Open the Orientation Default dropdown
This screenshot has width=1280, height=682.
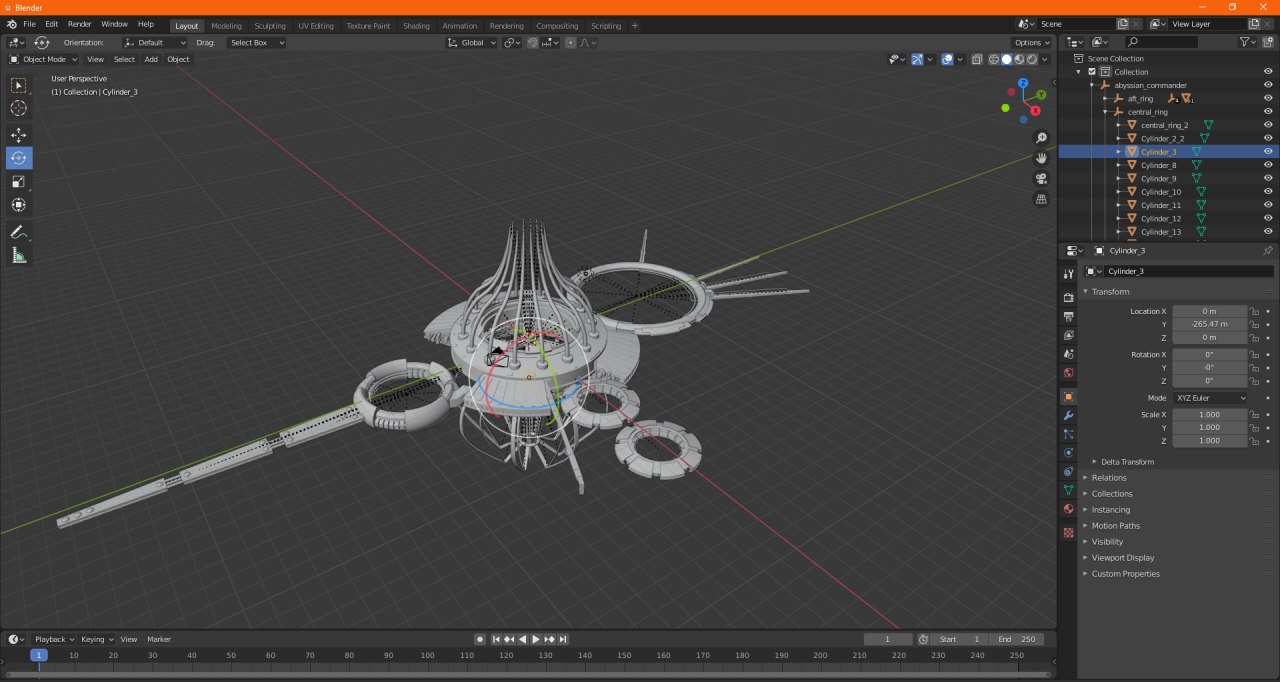[155, 43]
